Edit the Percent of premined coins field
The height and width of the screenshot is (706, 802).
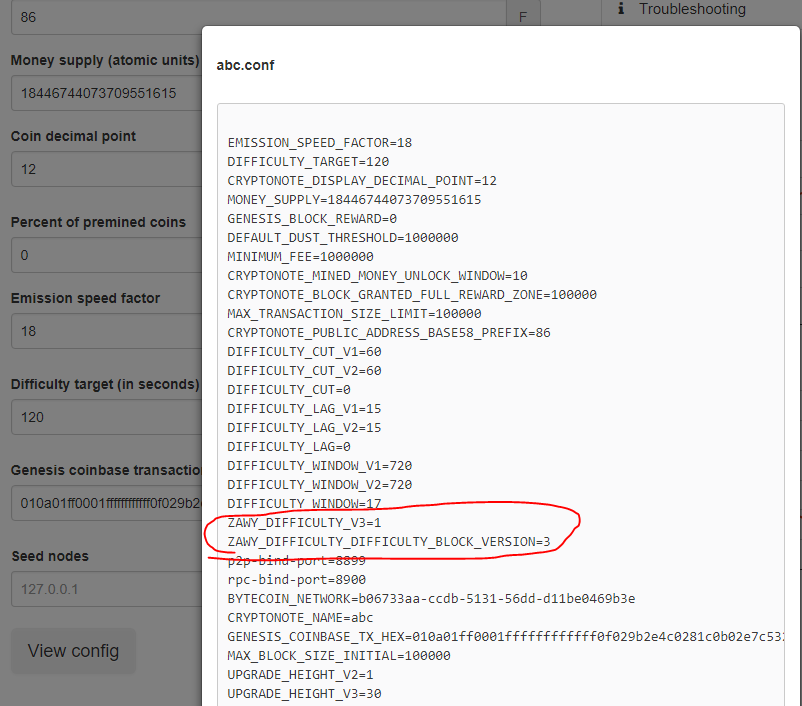point(100,255)
